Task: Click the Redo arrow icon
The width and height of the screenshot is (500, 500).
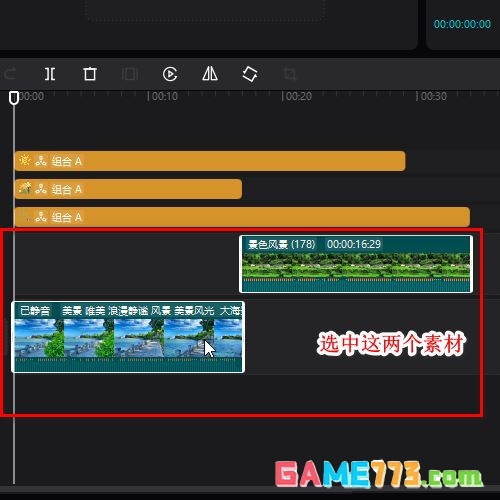Action: (x=10, y=74)
